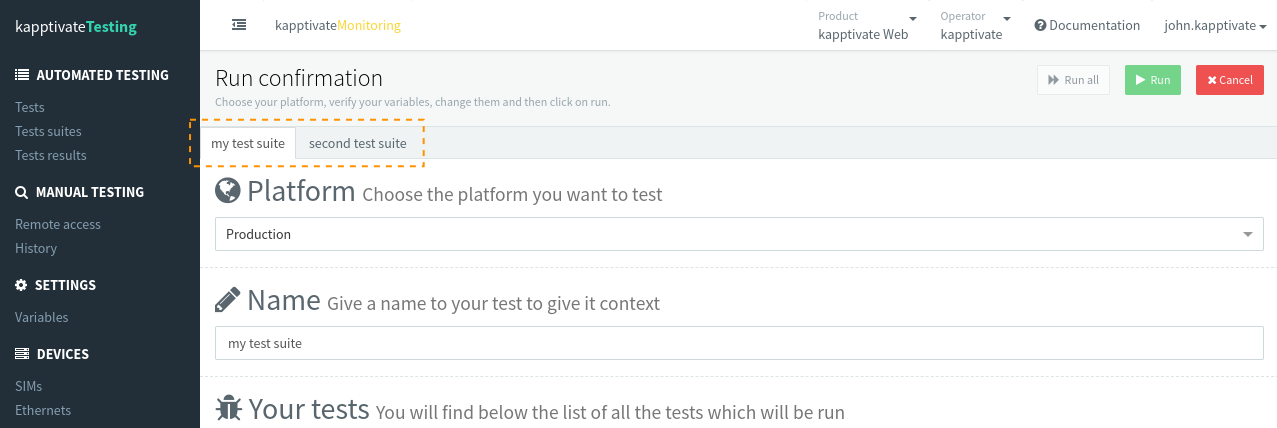Open the Product dropdown
1277x428 pixels.
[868, 26]
